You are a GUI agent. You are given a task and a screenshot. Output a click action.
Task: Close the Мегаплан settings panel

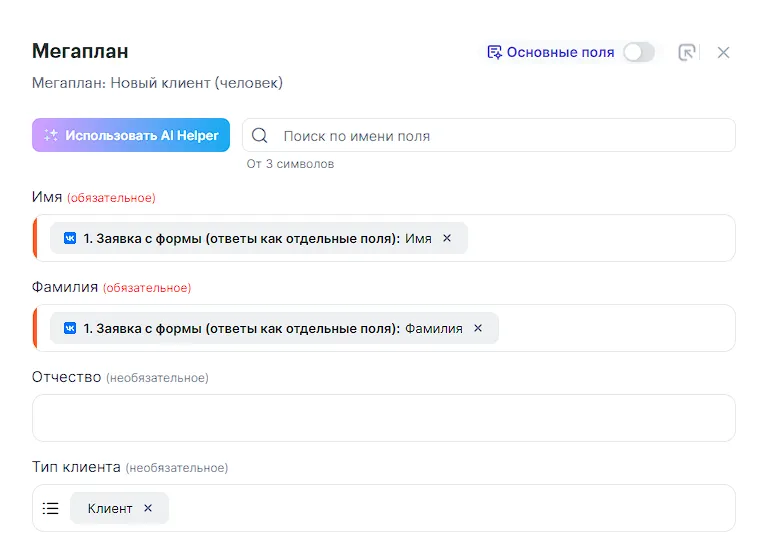click(724, 52)
